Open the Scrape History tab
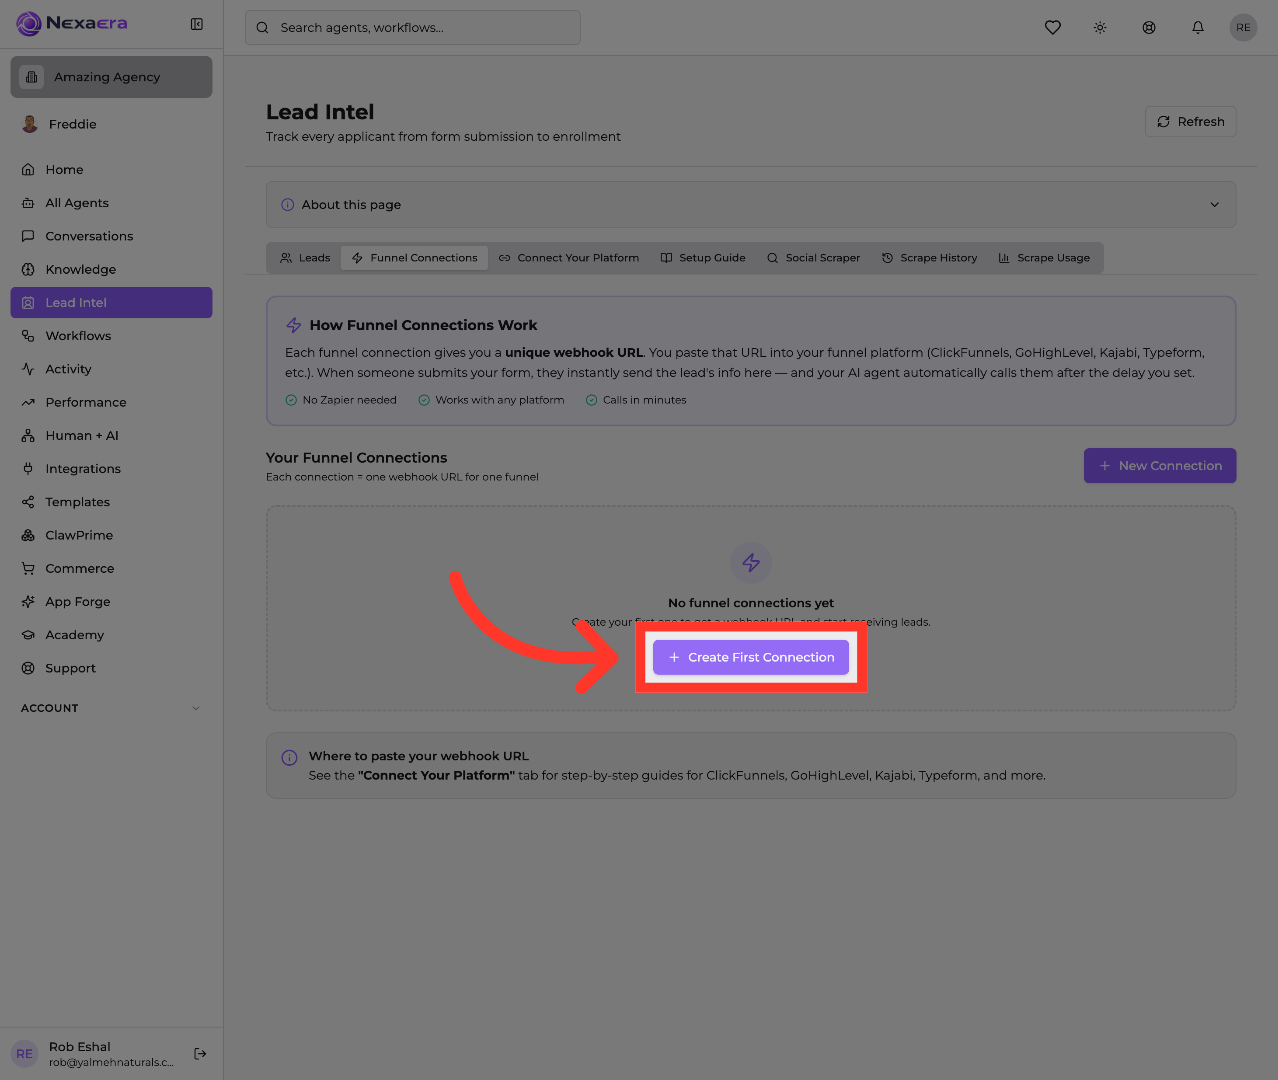This screenshot has height=1080, width=1278. coord(930,258)
